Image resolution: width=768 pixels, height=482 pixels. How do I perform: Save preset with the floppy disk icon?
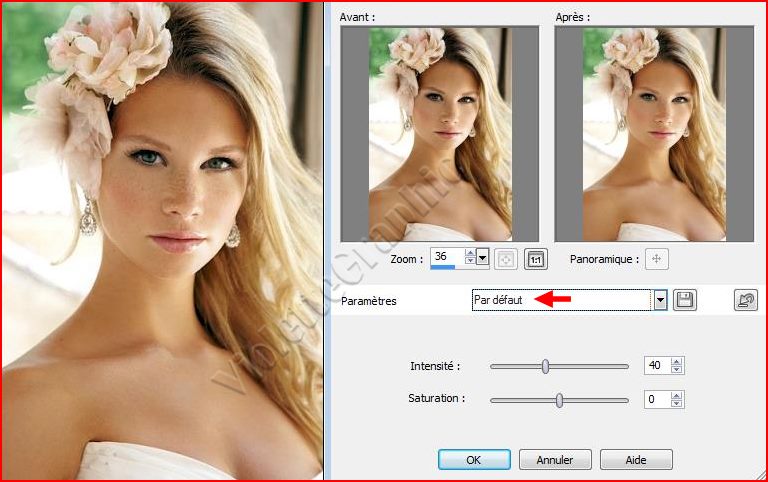(x=684, y=300)
